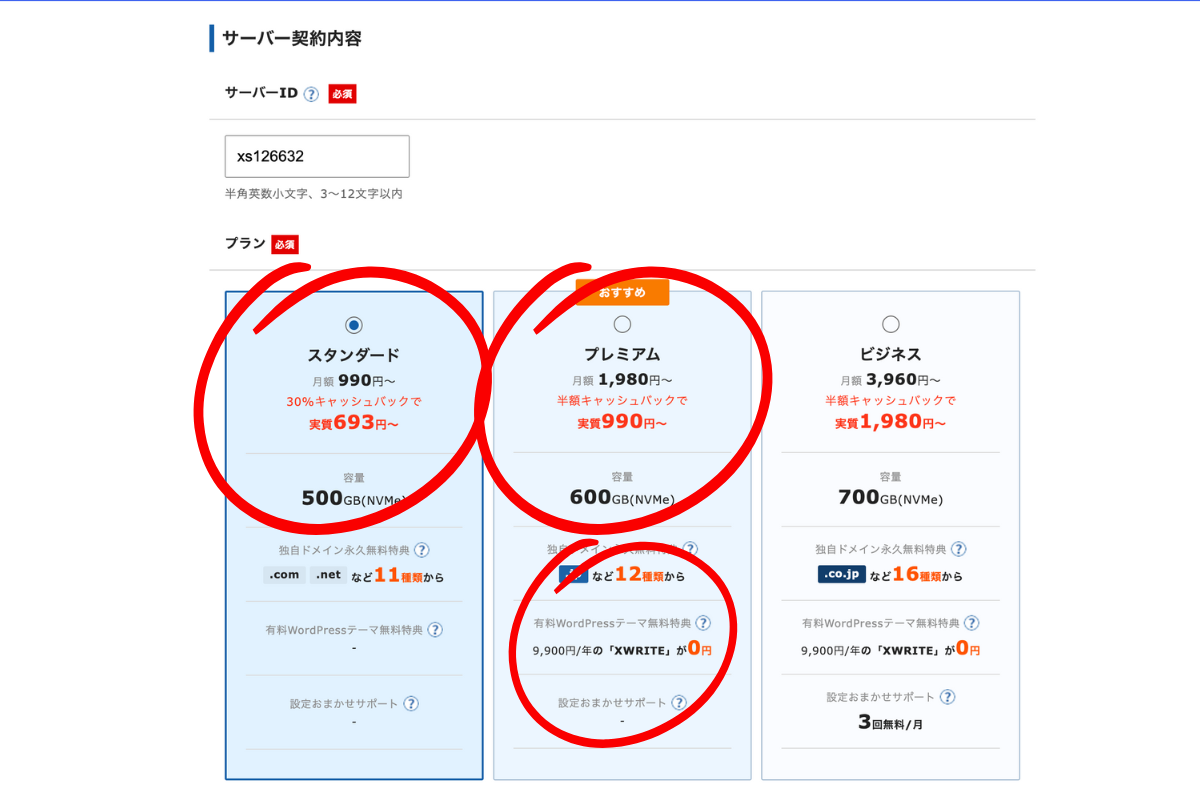
Task: Select the スタンダード plan radio button
Action: tap(353, 324)
